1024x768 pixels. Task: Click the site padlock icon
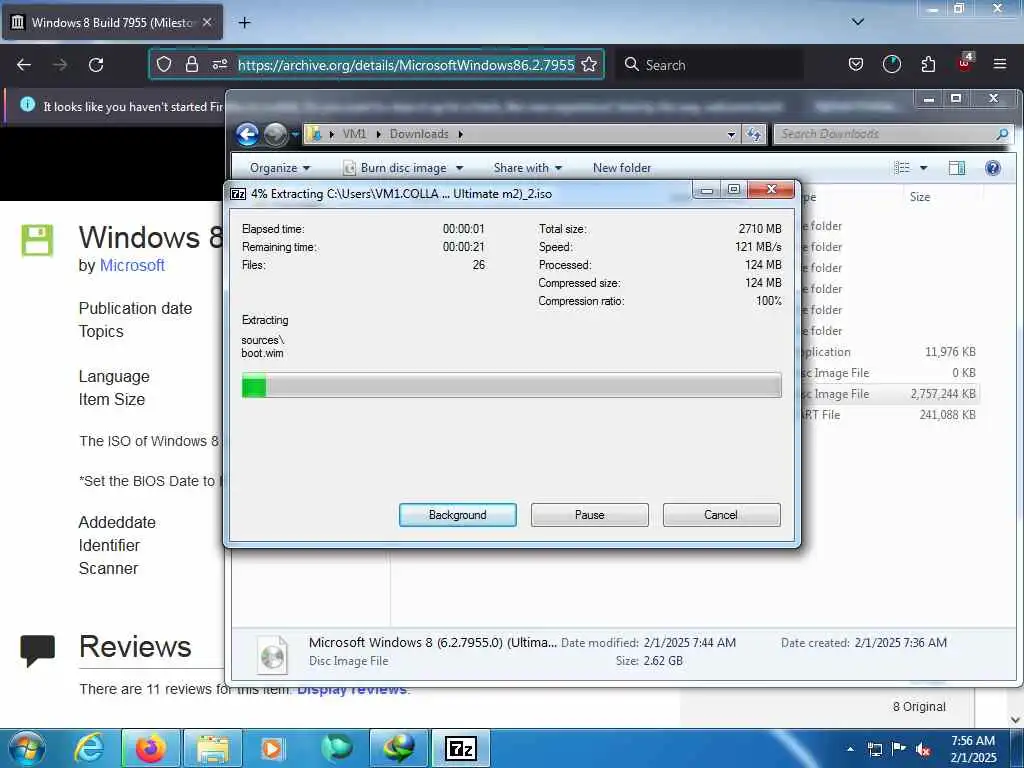click(x=191, y=64)
